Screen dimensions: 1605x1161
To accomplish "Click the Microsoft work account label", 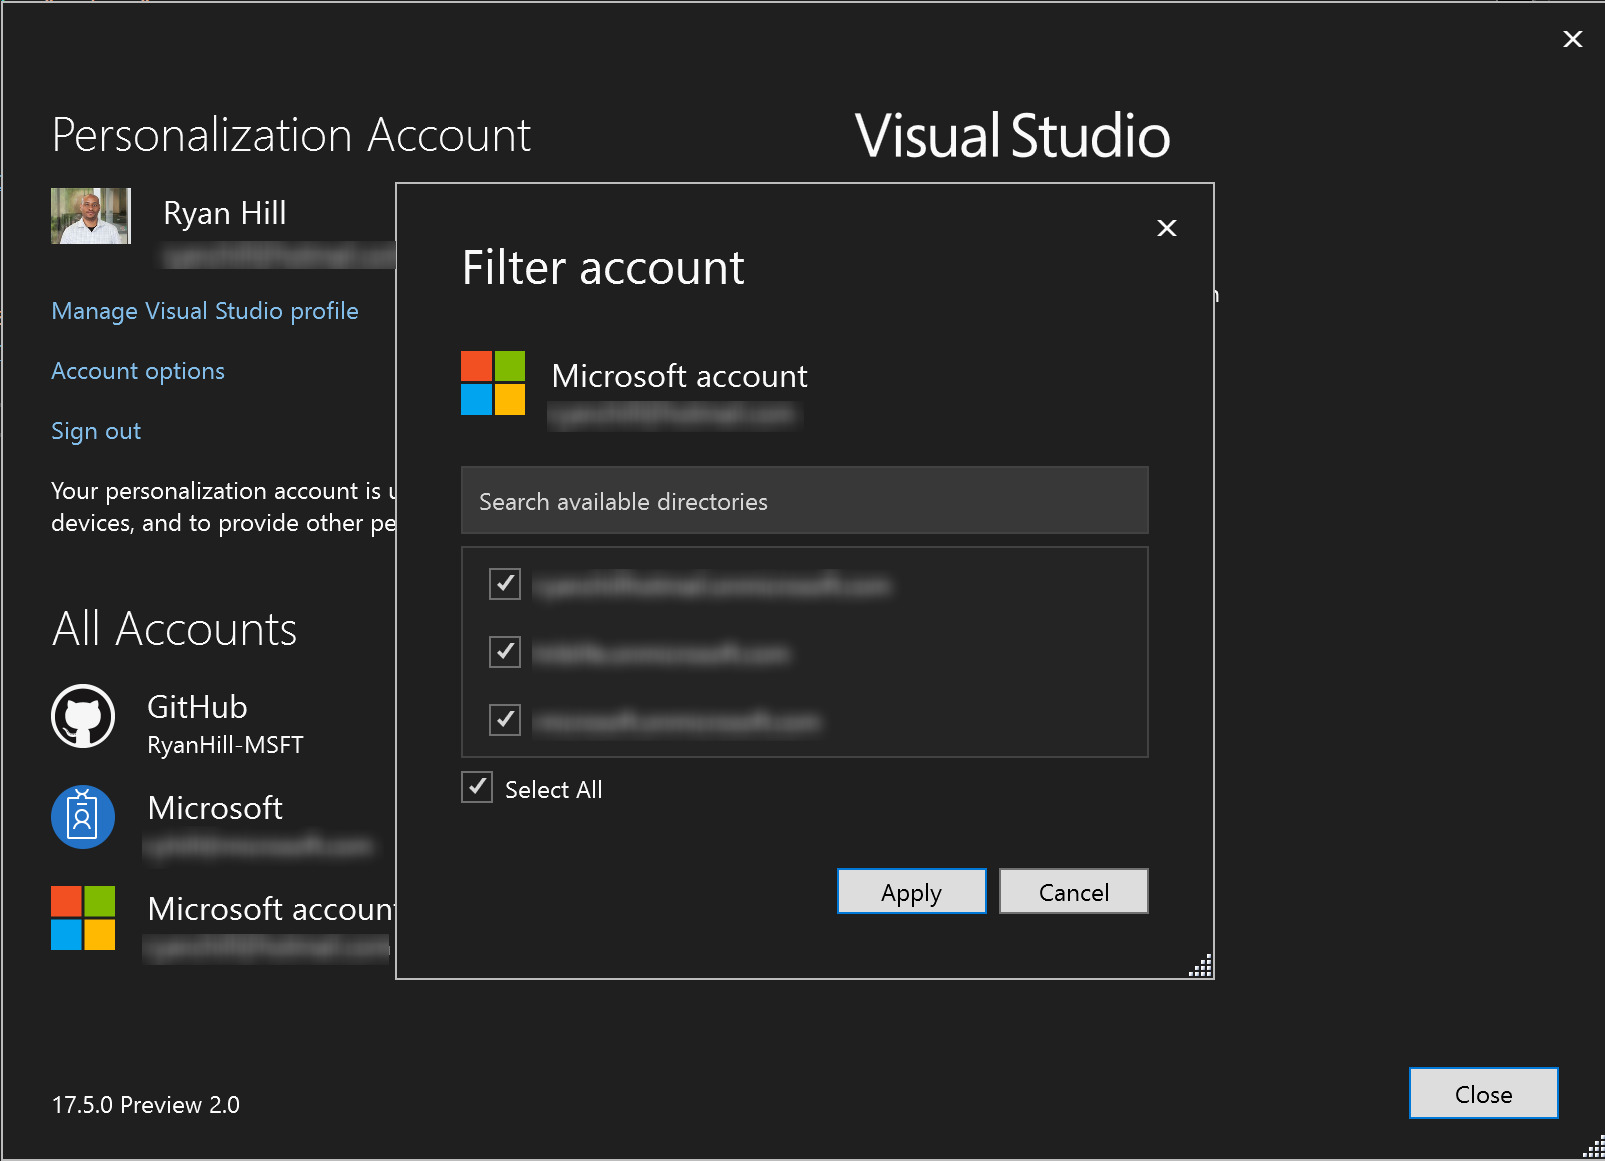I will 215,808.
